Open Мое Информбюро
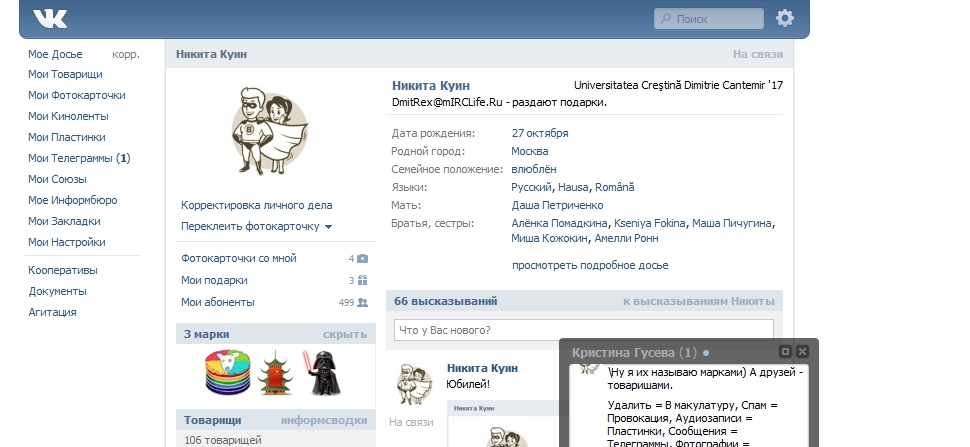970x447 pixels. coord(72,200)
